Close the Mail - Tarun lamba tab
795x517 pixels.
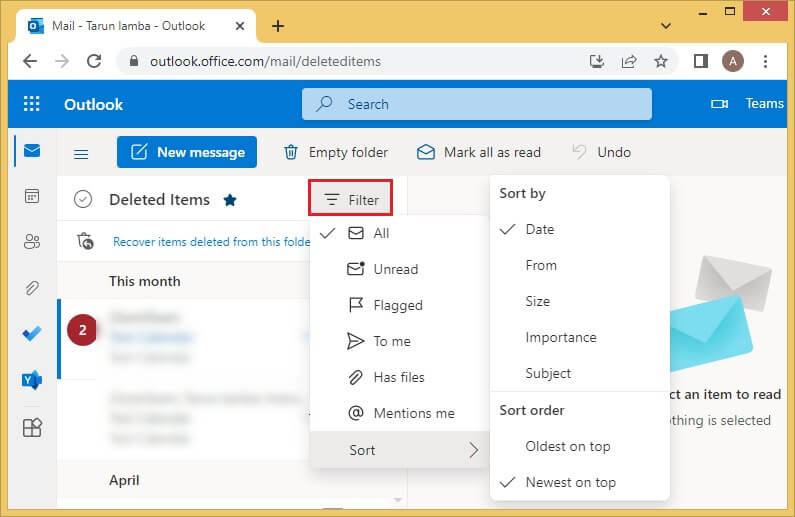(240, 26)
